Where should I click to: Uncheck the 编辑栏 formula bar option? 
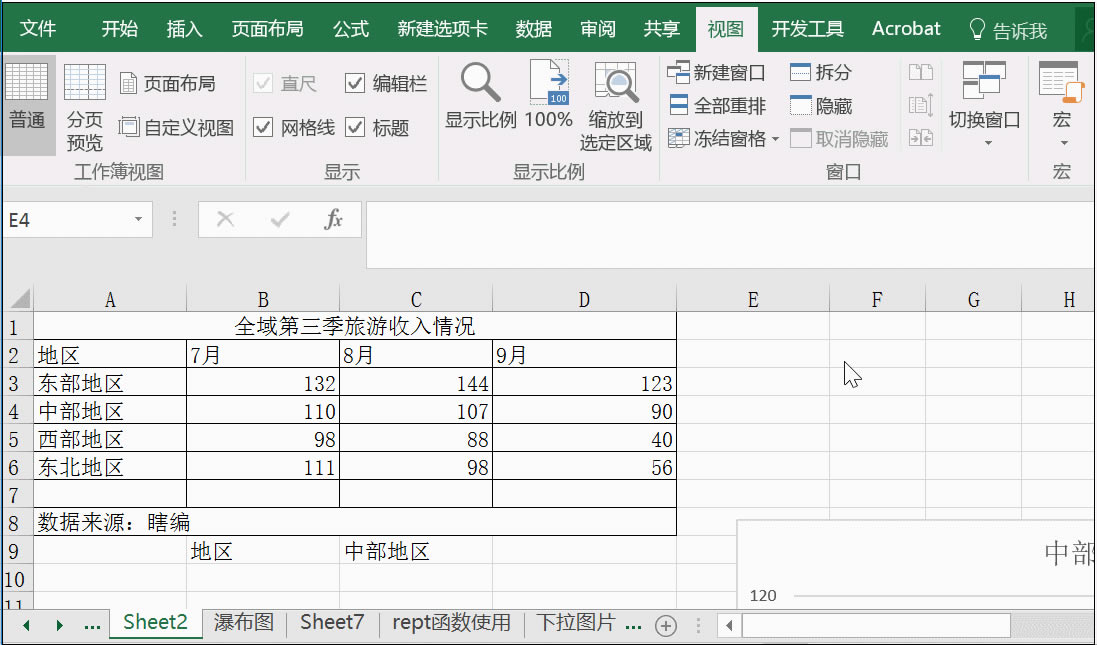355,83
